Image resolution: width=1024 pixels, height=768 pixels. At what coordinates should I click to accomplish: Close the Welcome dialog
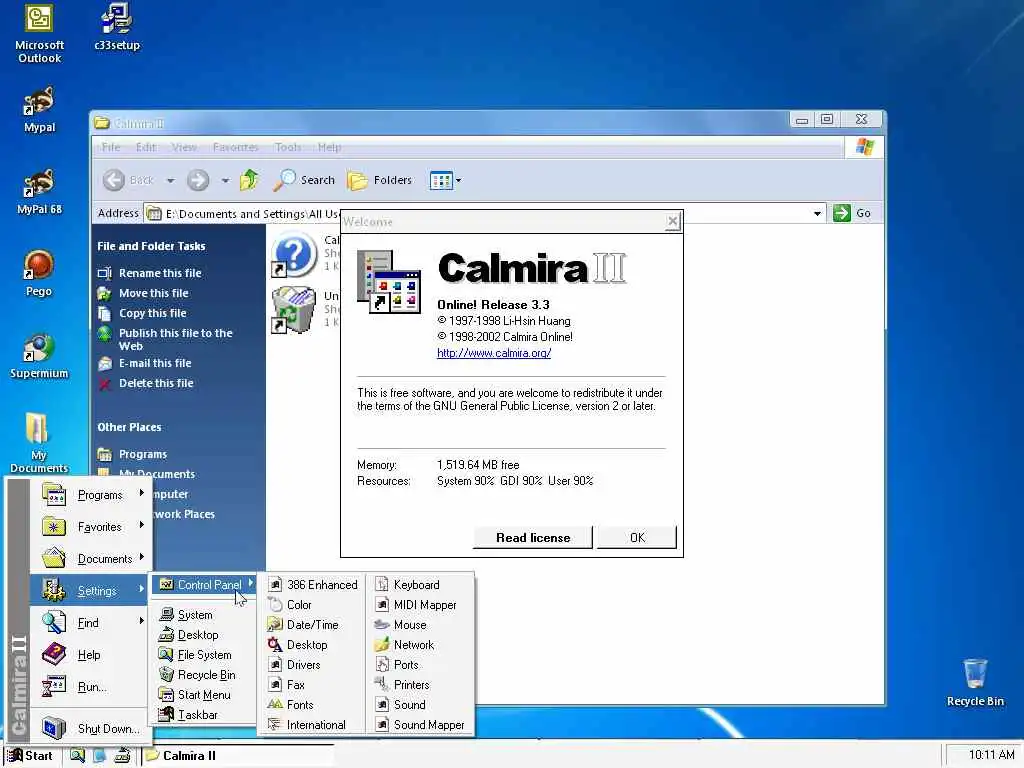tap(672, 222)
